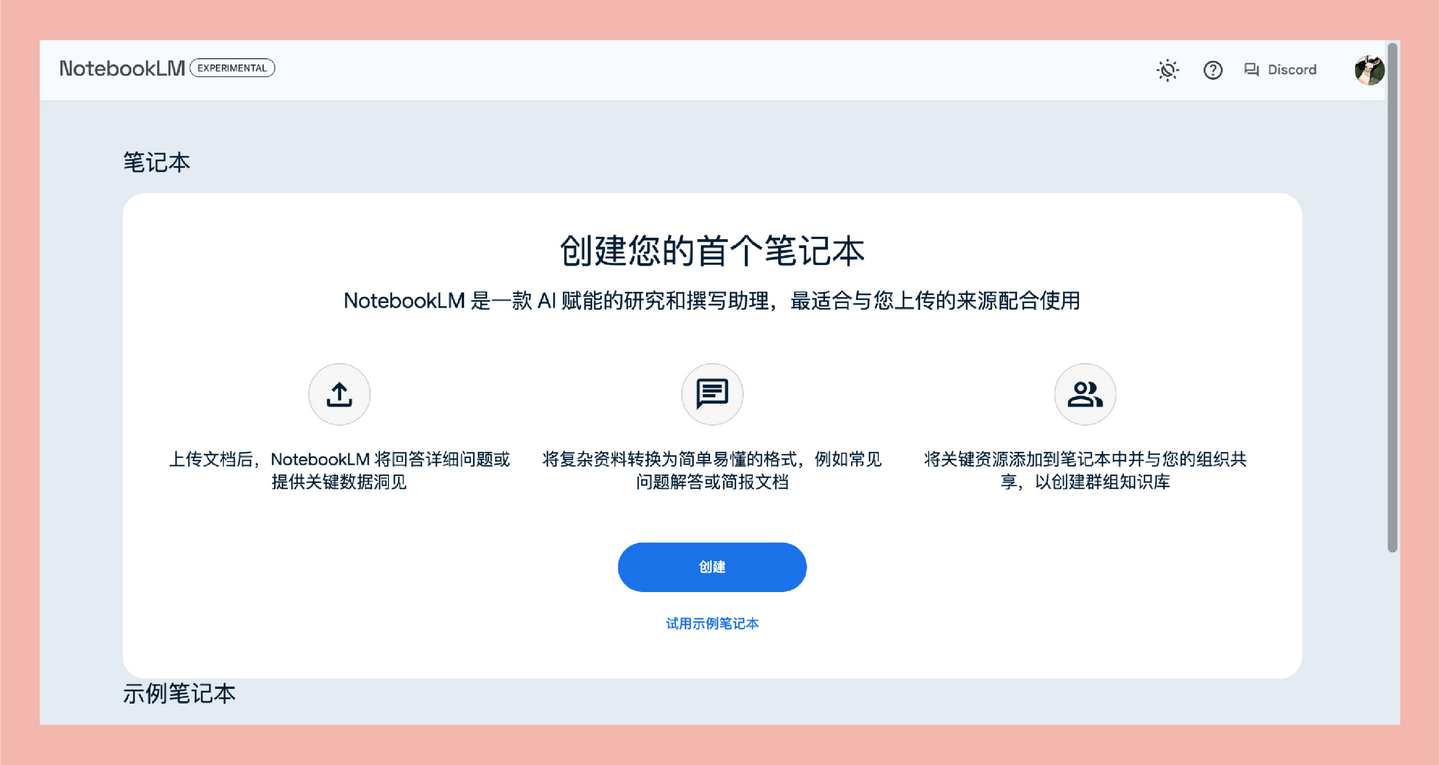Open the 试用示例笔记本 link
Screen dimensions: 1440x765
(x=712, y=623)
